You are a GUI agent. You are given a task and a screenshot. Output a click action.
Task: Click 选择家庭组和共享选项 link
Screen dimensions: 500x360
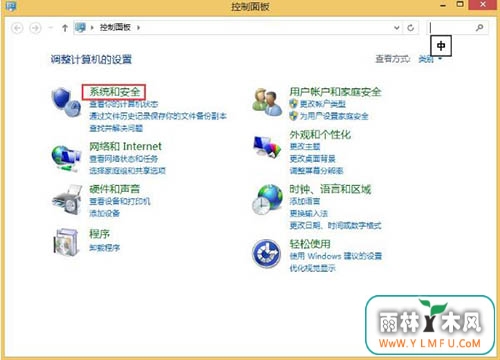pos(128,171)
